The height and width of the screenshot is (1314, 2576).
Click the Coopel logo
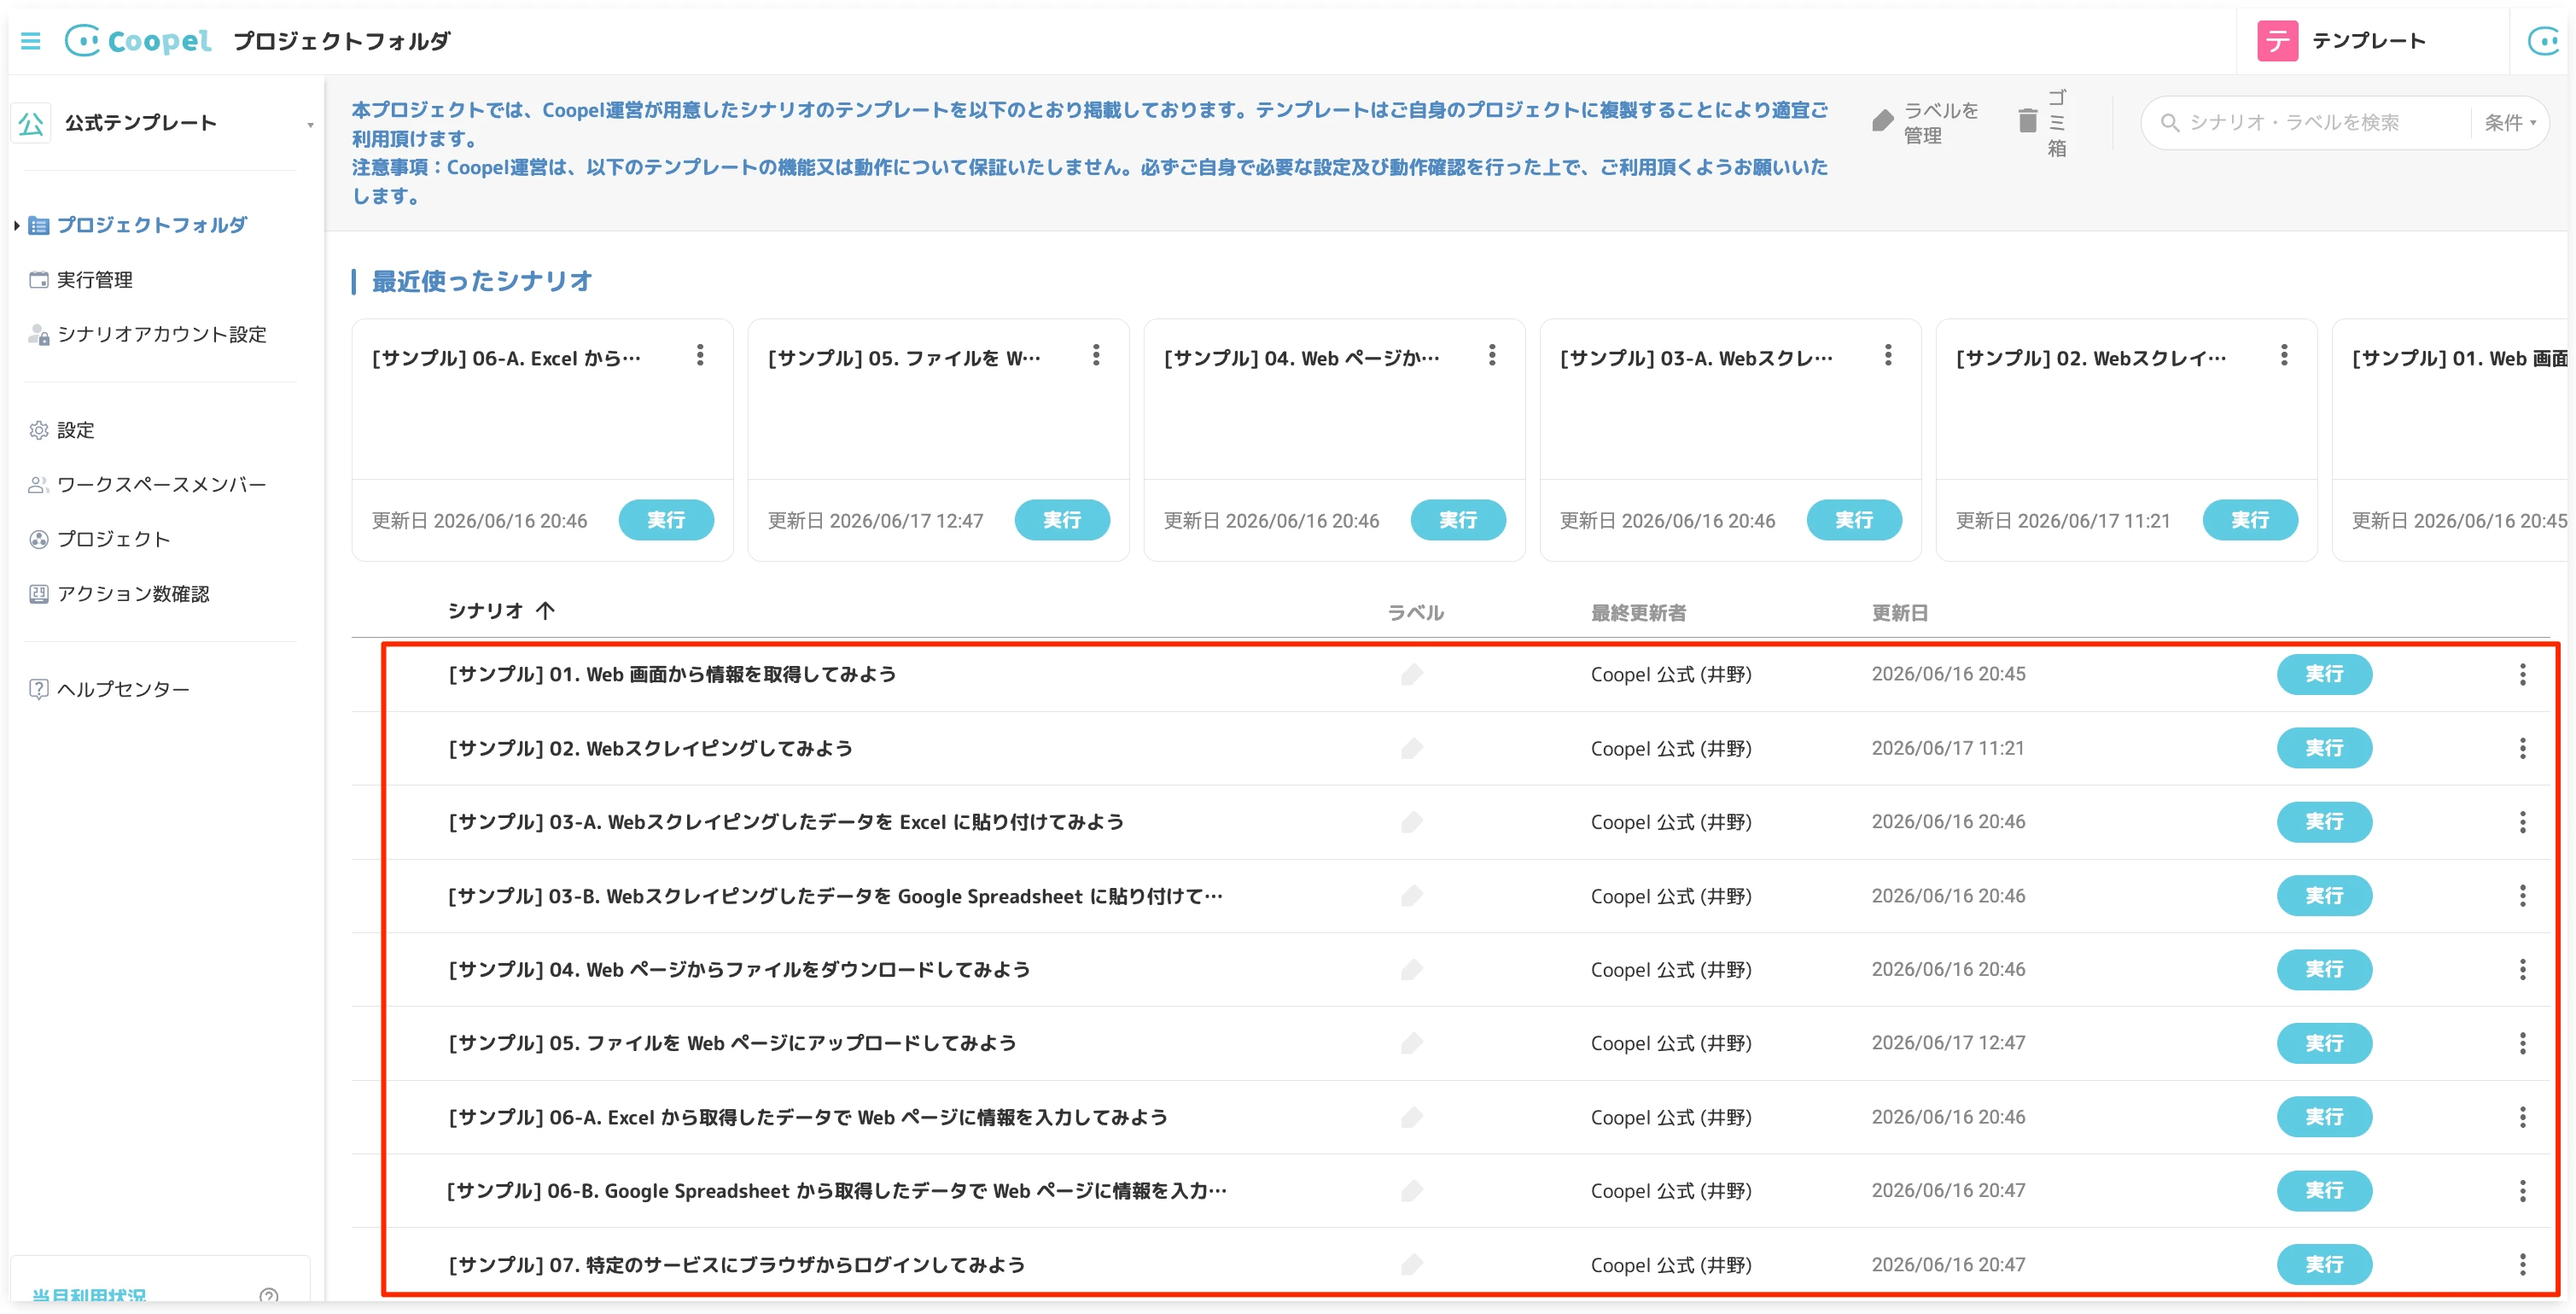tap(138, 41)
